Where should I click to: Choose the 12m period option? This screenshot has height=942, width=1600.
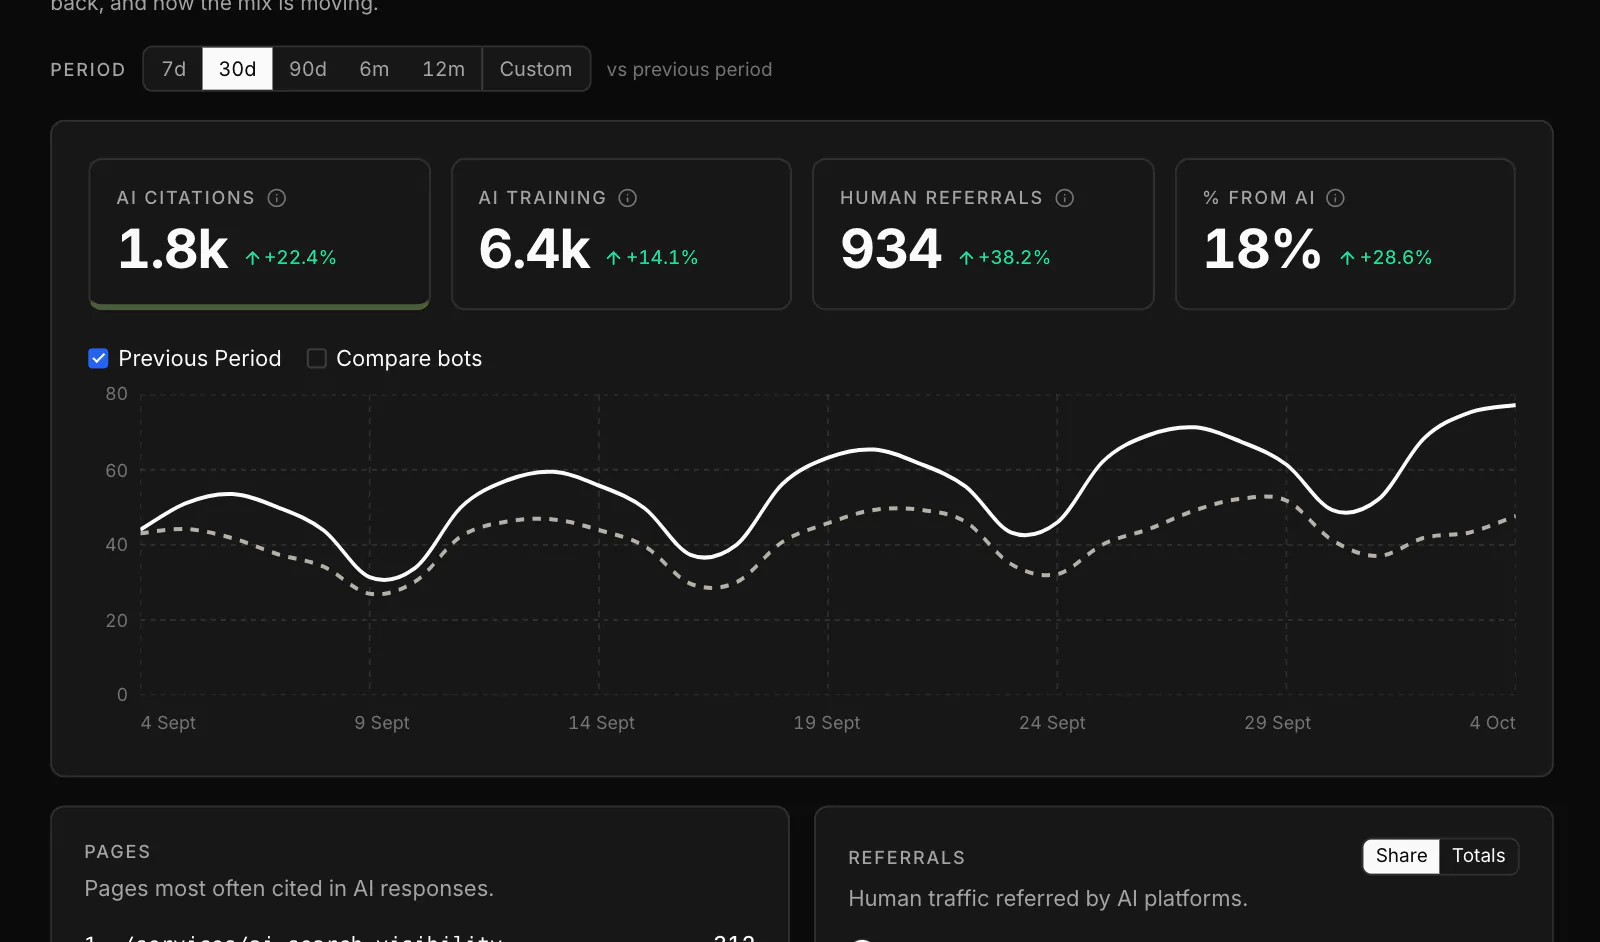444,69
